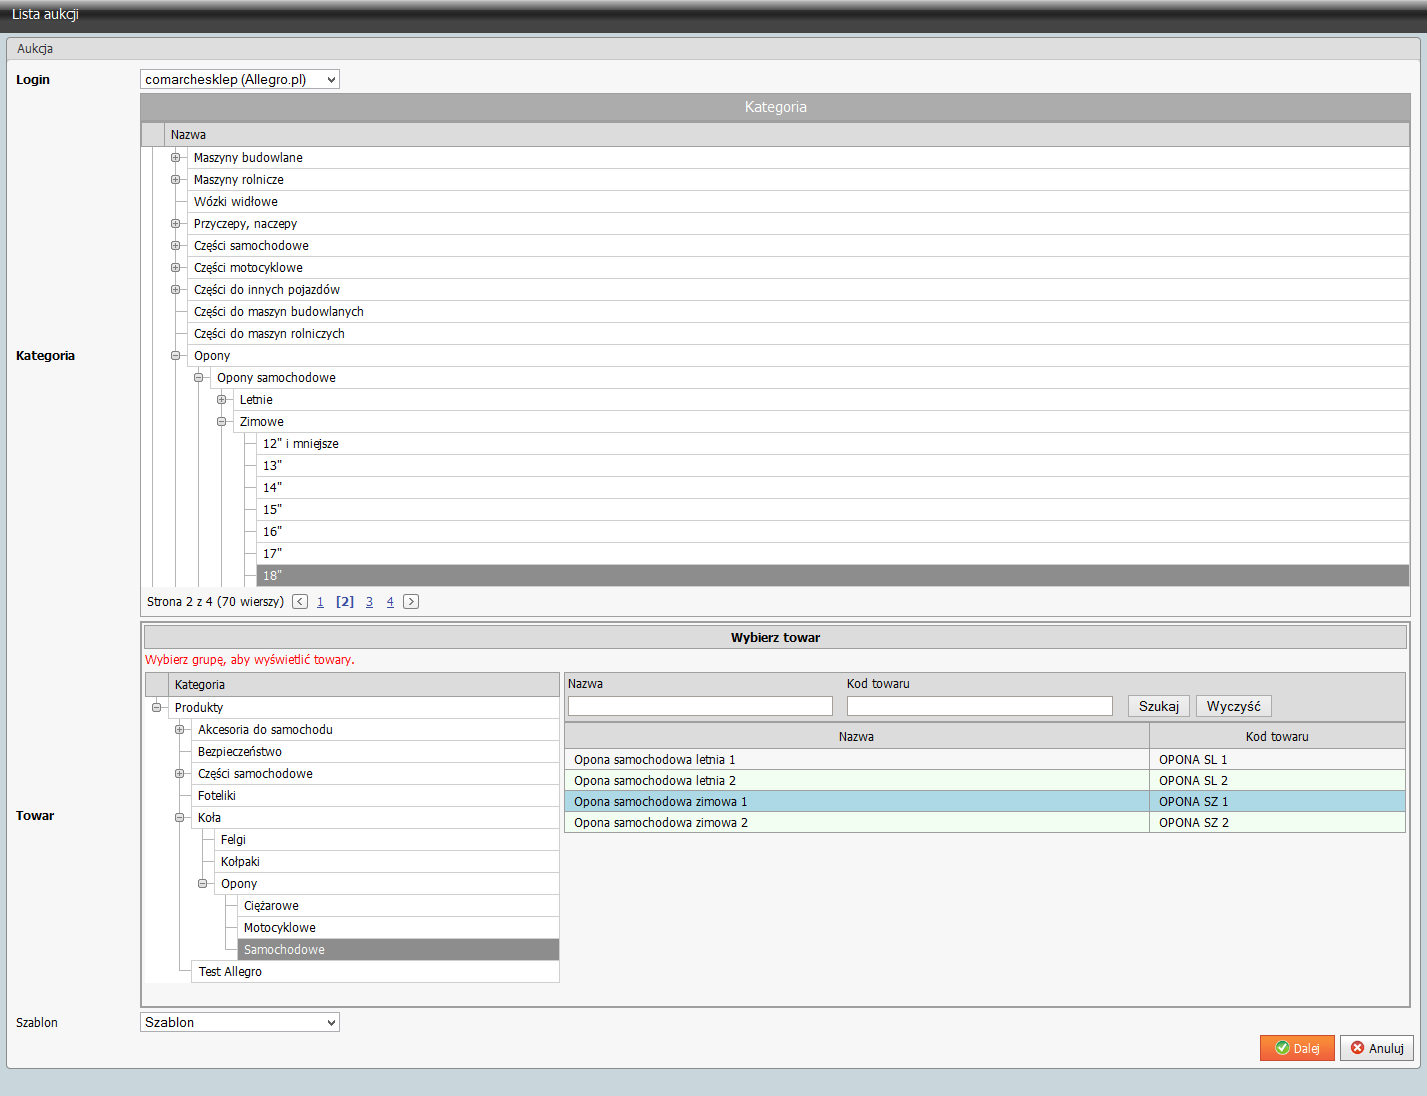Click the Kod towaru column header
Image resolution: width=1427 pixels, height=1096 pixels.
[1277, 736]
